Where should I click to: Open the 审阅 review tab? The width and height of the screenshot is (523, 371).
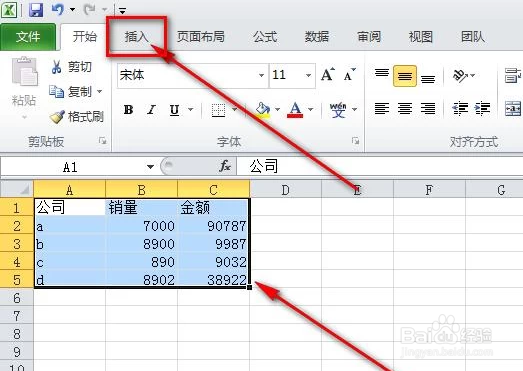[369, 36]
